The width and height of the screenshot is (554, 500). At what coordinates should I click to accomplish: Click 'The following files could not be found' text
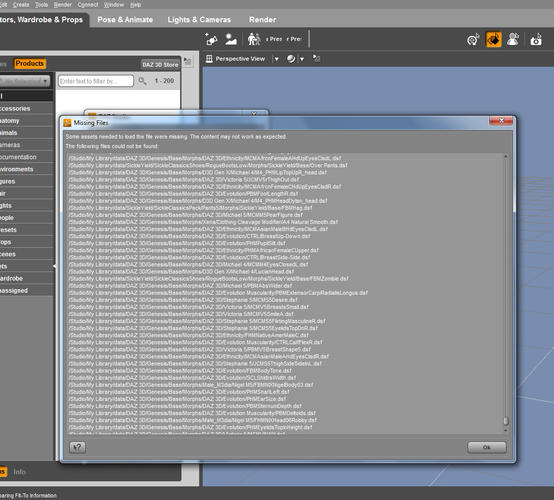click(x=112, y=146)
